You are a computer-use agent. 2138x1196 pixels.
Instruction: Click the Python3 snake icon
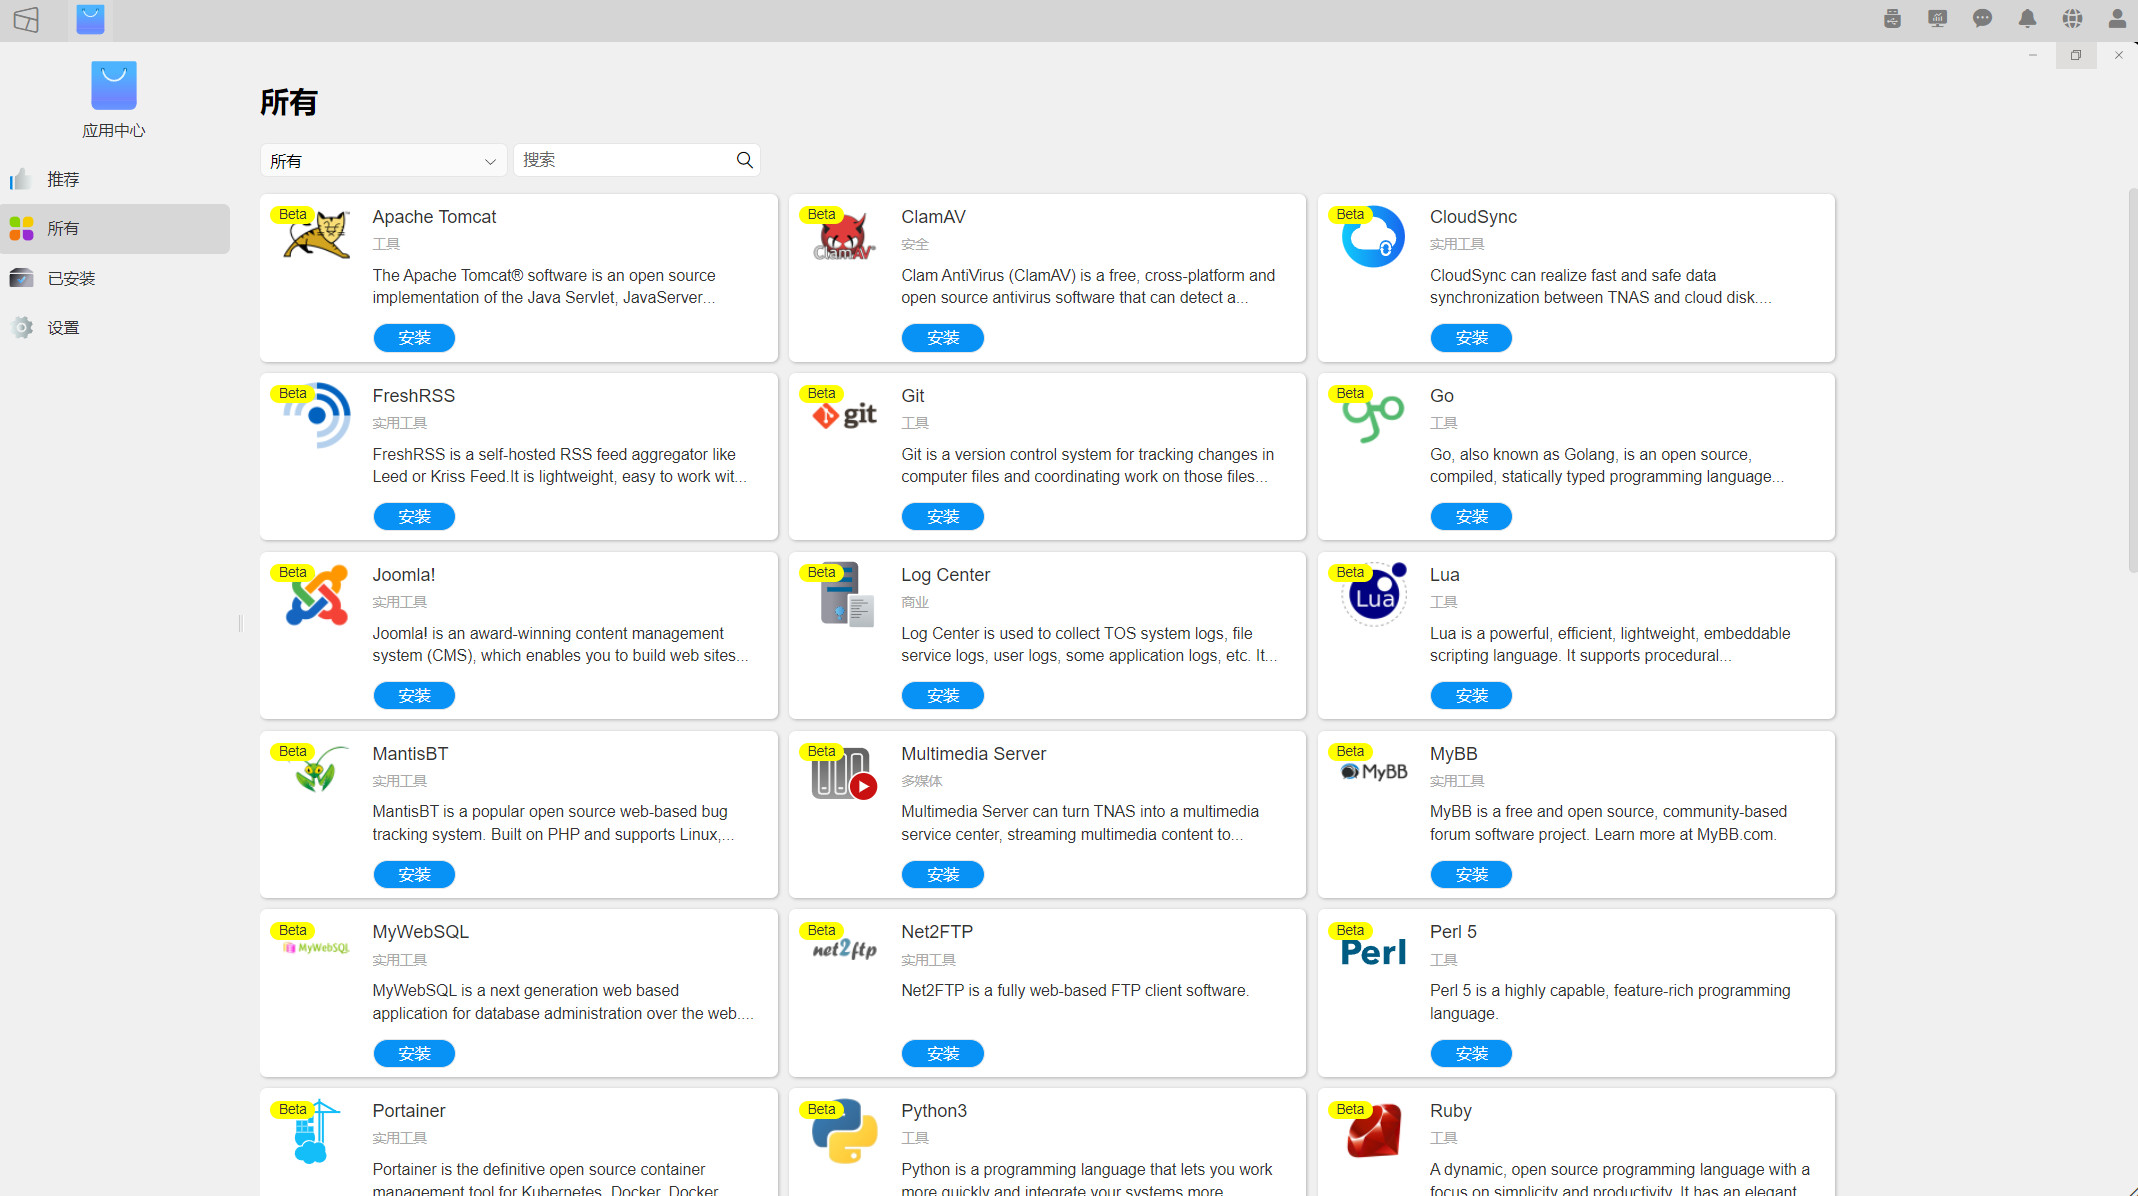pos(845,1131)
